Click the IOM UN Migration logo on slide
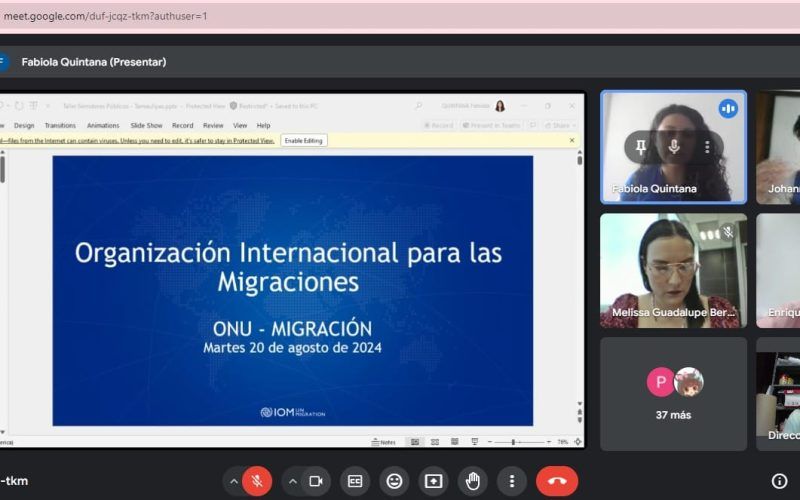 [293, 412]
